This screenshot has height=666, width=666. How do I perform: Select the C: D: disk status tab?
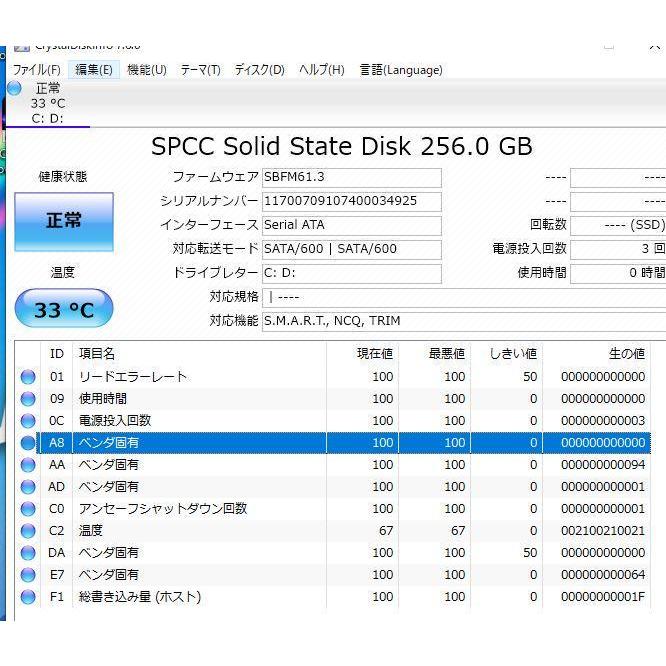click(48, 104)
